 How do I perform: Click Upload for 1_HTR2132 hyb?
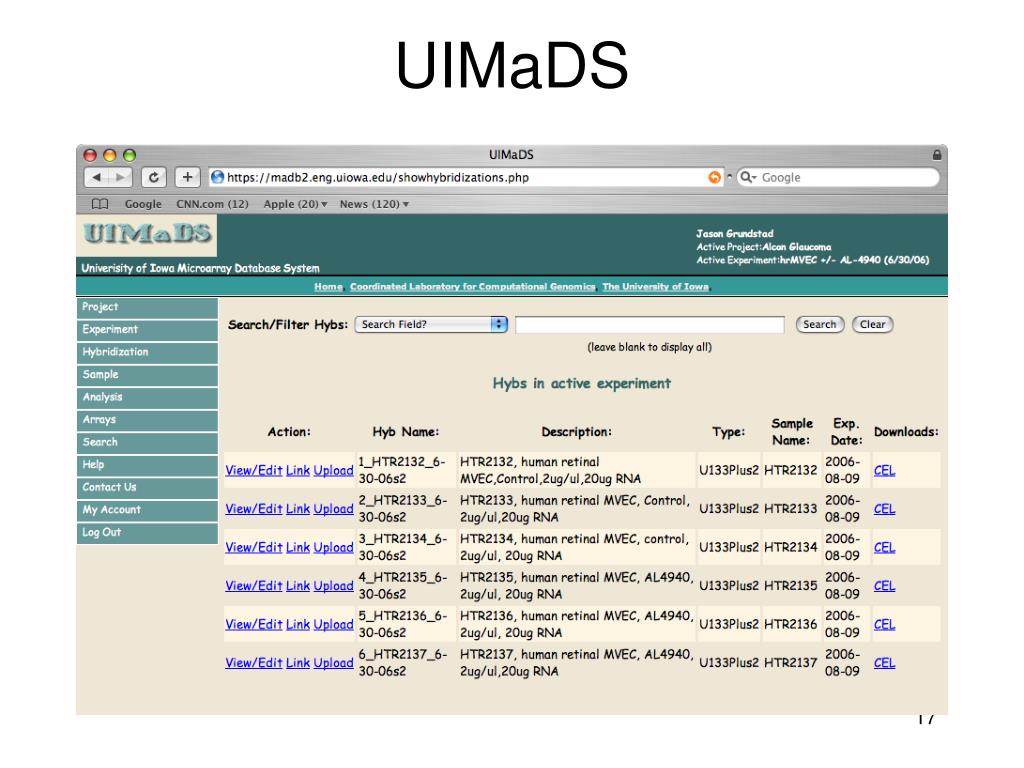[x=333, y=470]
